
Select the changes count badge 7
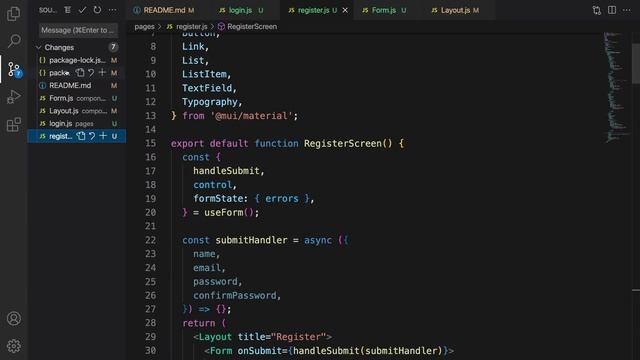coord(113,47)
